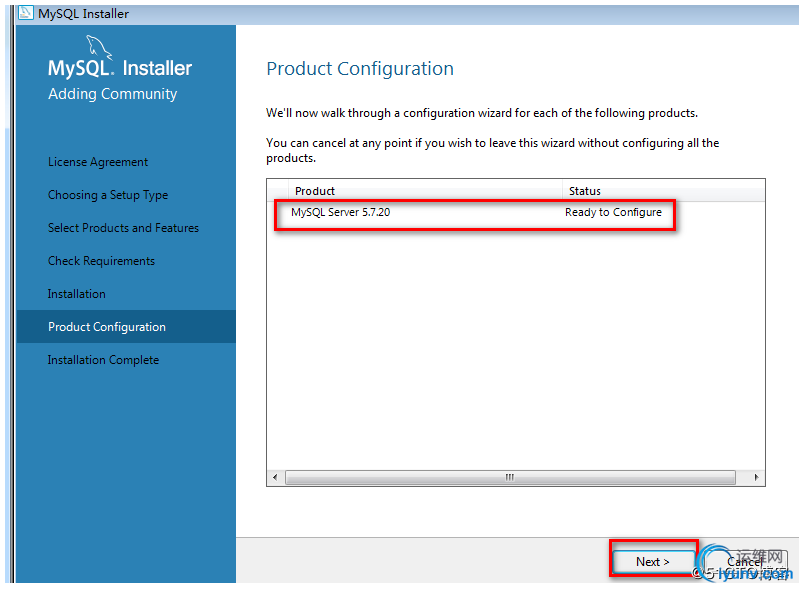The height and width of the screenshot is (590, 799).
Task: Click the Next > button
Action: point(653,561)
